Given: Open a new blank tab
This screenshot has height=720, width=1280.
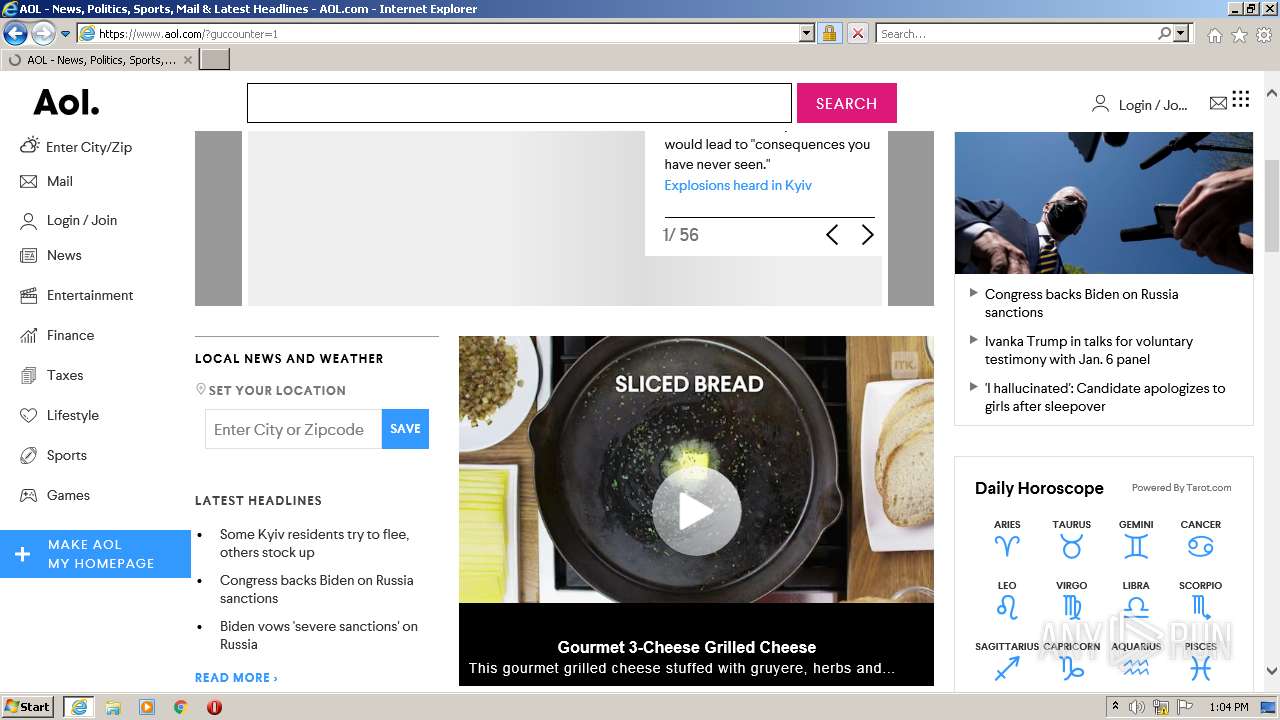Looking at the screenshot, I should pyautogui.click(x=215, y=60).
